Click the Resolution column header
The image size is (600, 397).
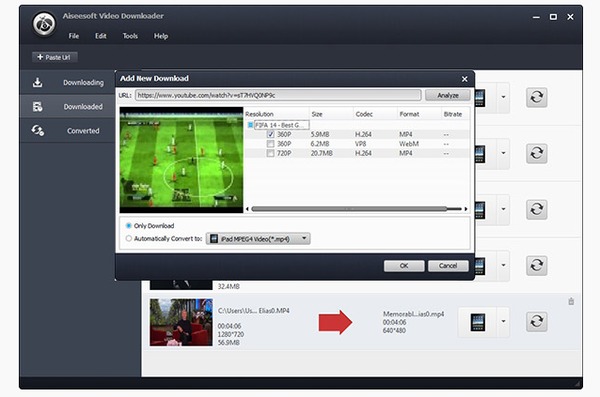pyautogui.click(x=277, y=114)
